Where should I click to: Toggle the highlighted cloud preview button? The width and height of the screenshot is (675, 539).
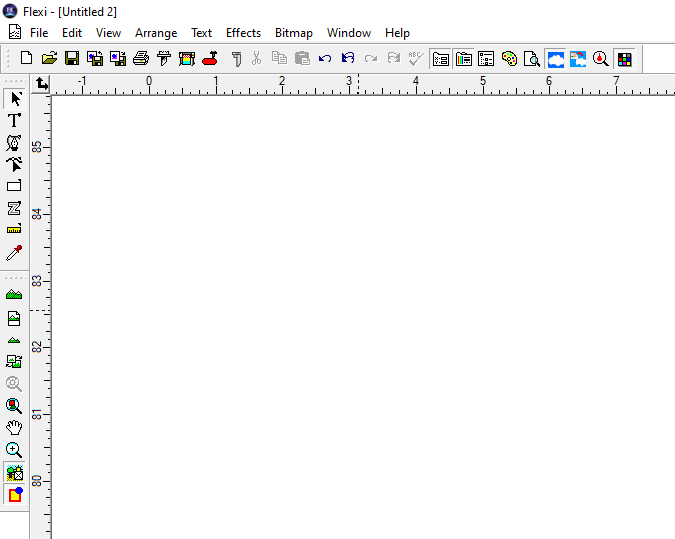(x=555, y=59)
